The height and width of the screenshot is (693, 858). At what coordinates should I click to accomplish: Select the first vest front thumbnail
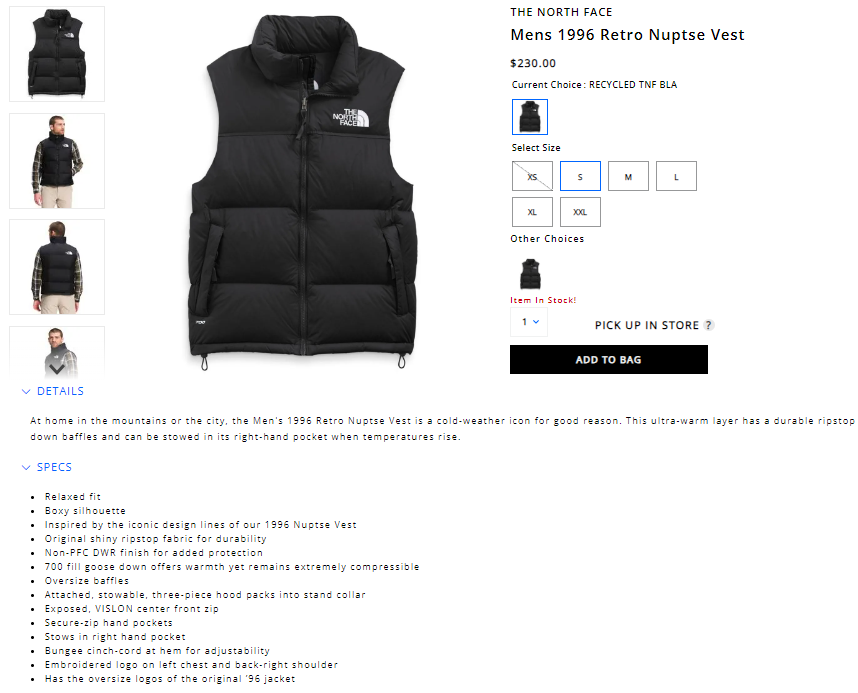[57, 54]
